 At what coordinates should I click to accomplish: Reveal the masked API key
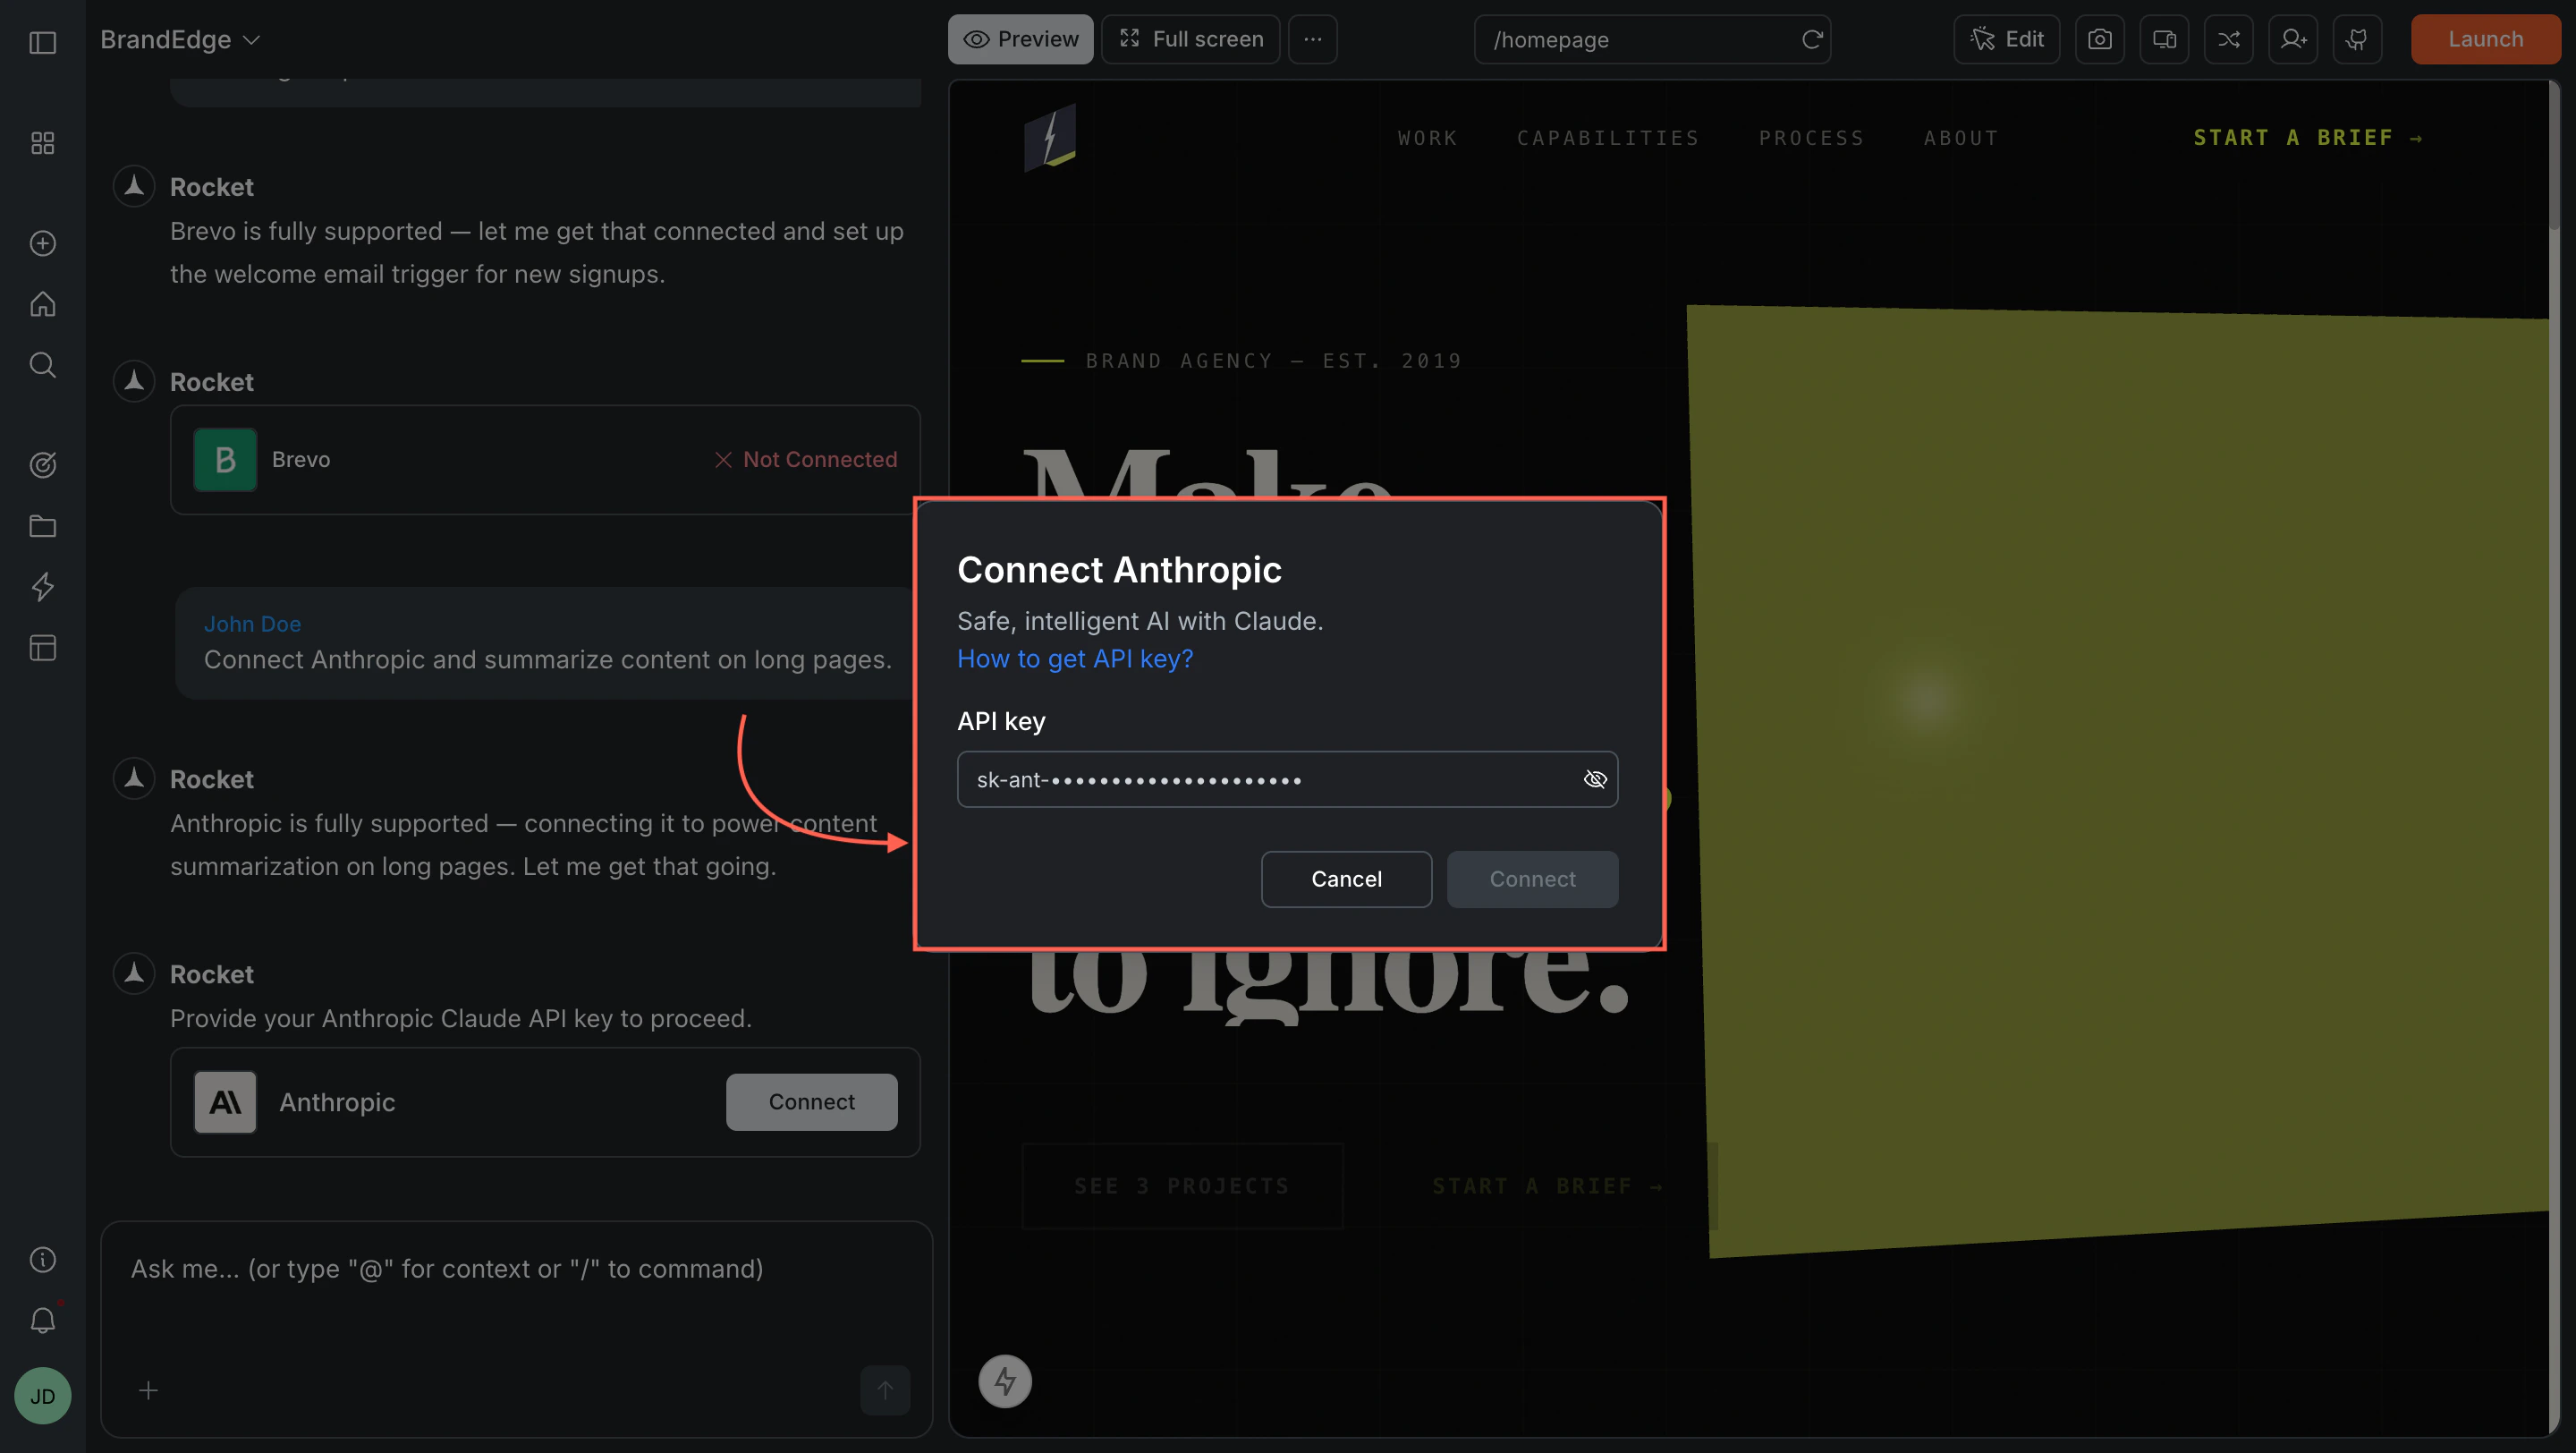[x=1595, y=779]
